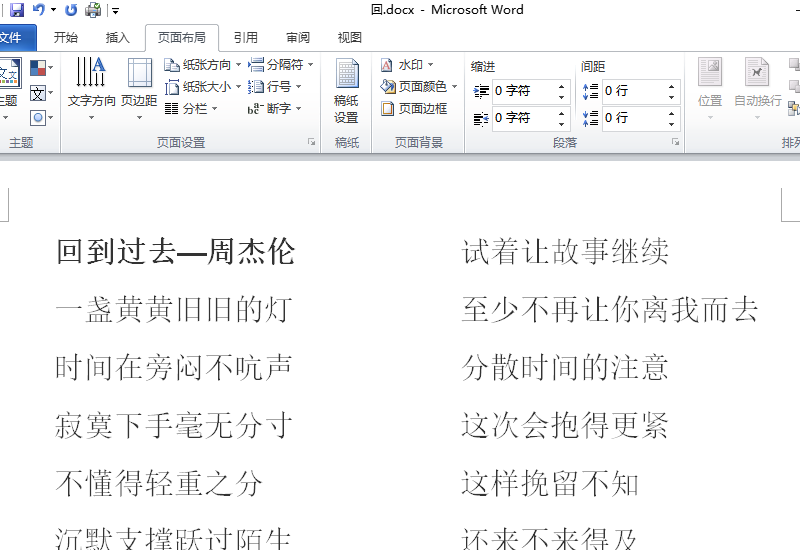Click the right indent icon
The height and width of the screenshot is (550, 800).
(x=481, y=118)
